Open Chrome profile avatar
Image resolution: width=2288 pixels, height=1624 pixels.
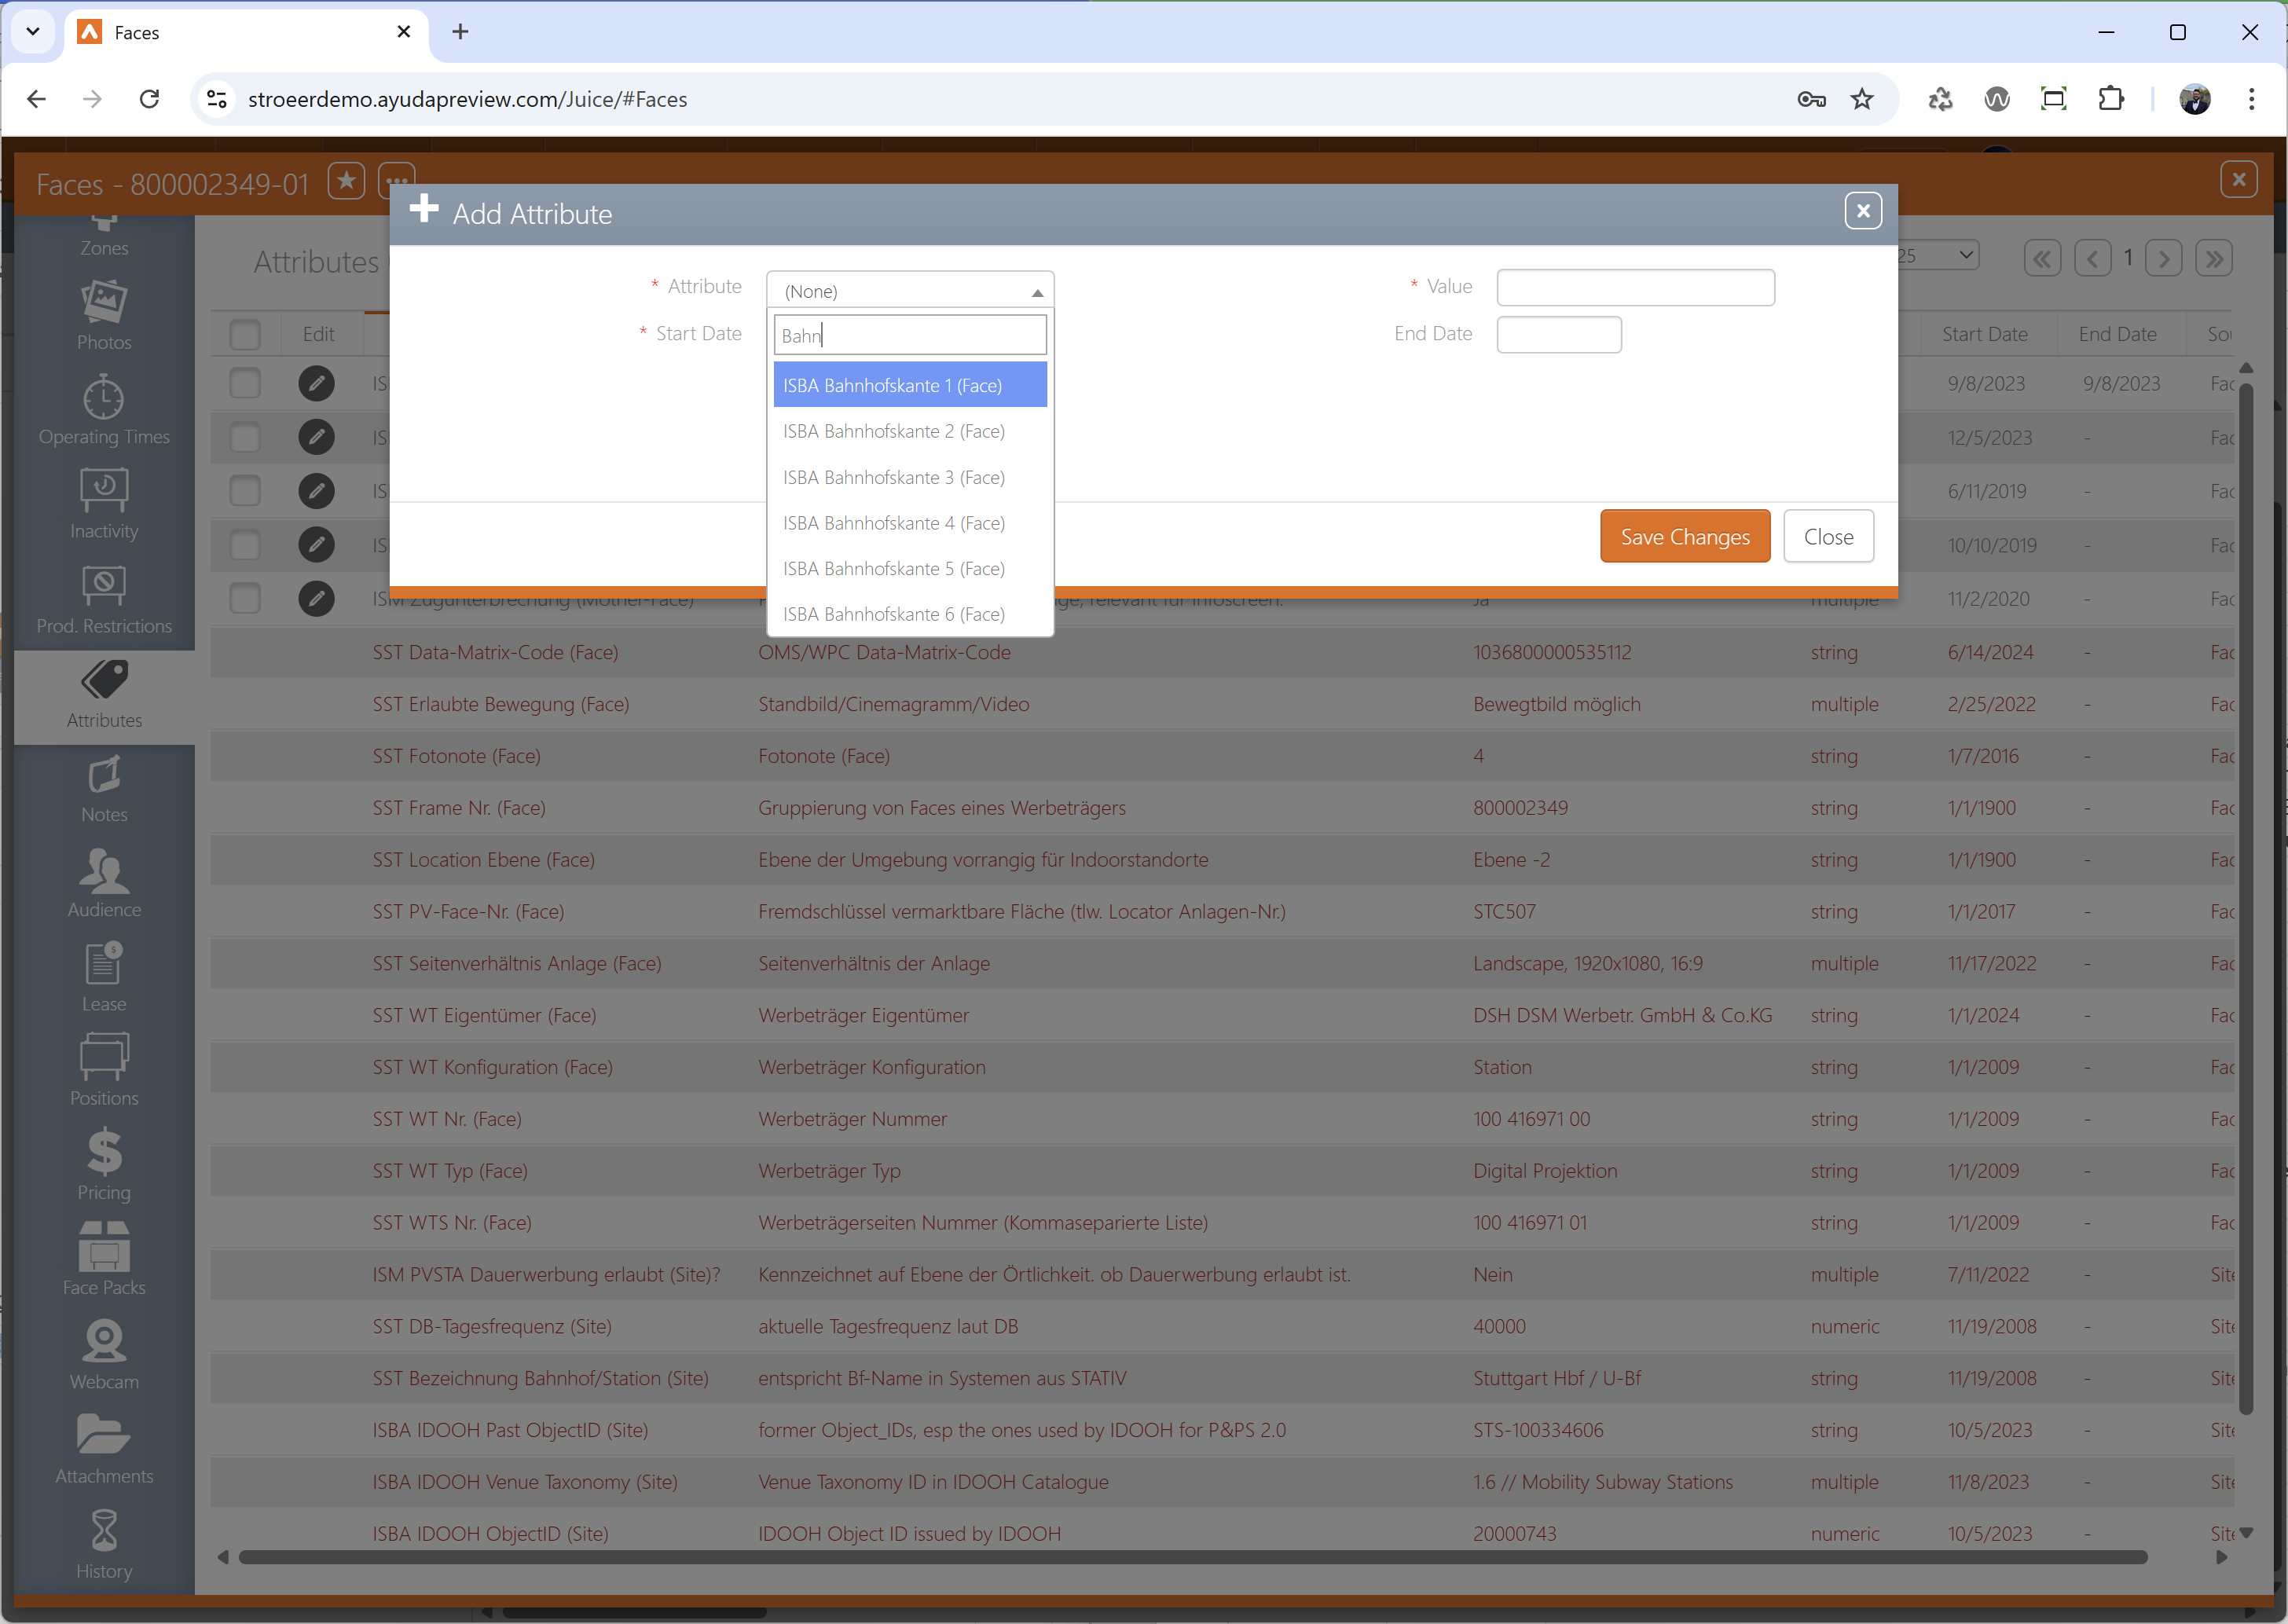(x=2194, y=99)
